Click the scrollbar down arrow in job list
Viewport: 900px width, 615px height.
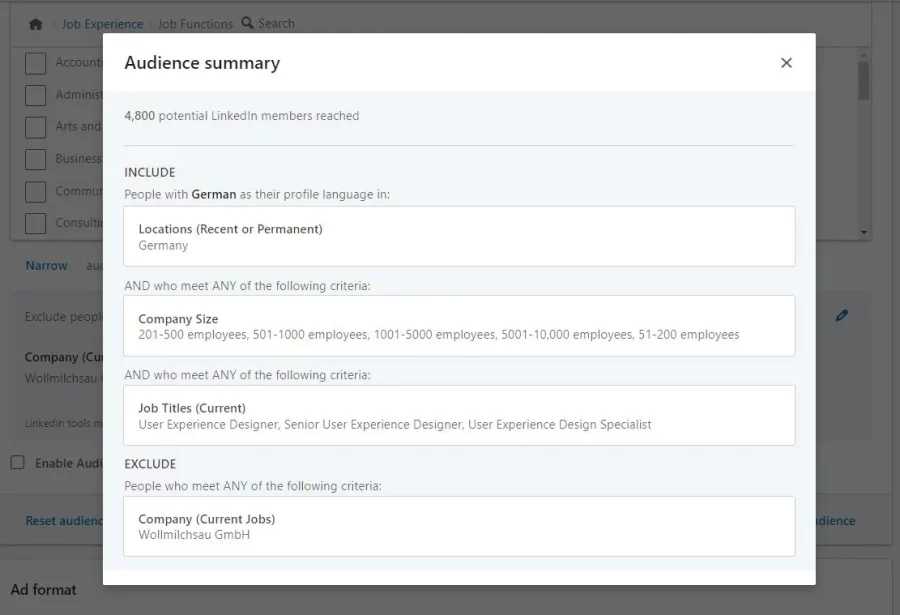[863, 233]
